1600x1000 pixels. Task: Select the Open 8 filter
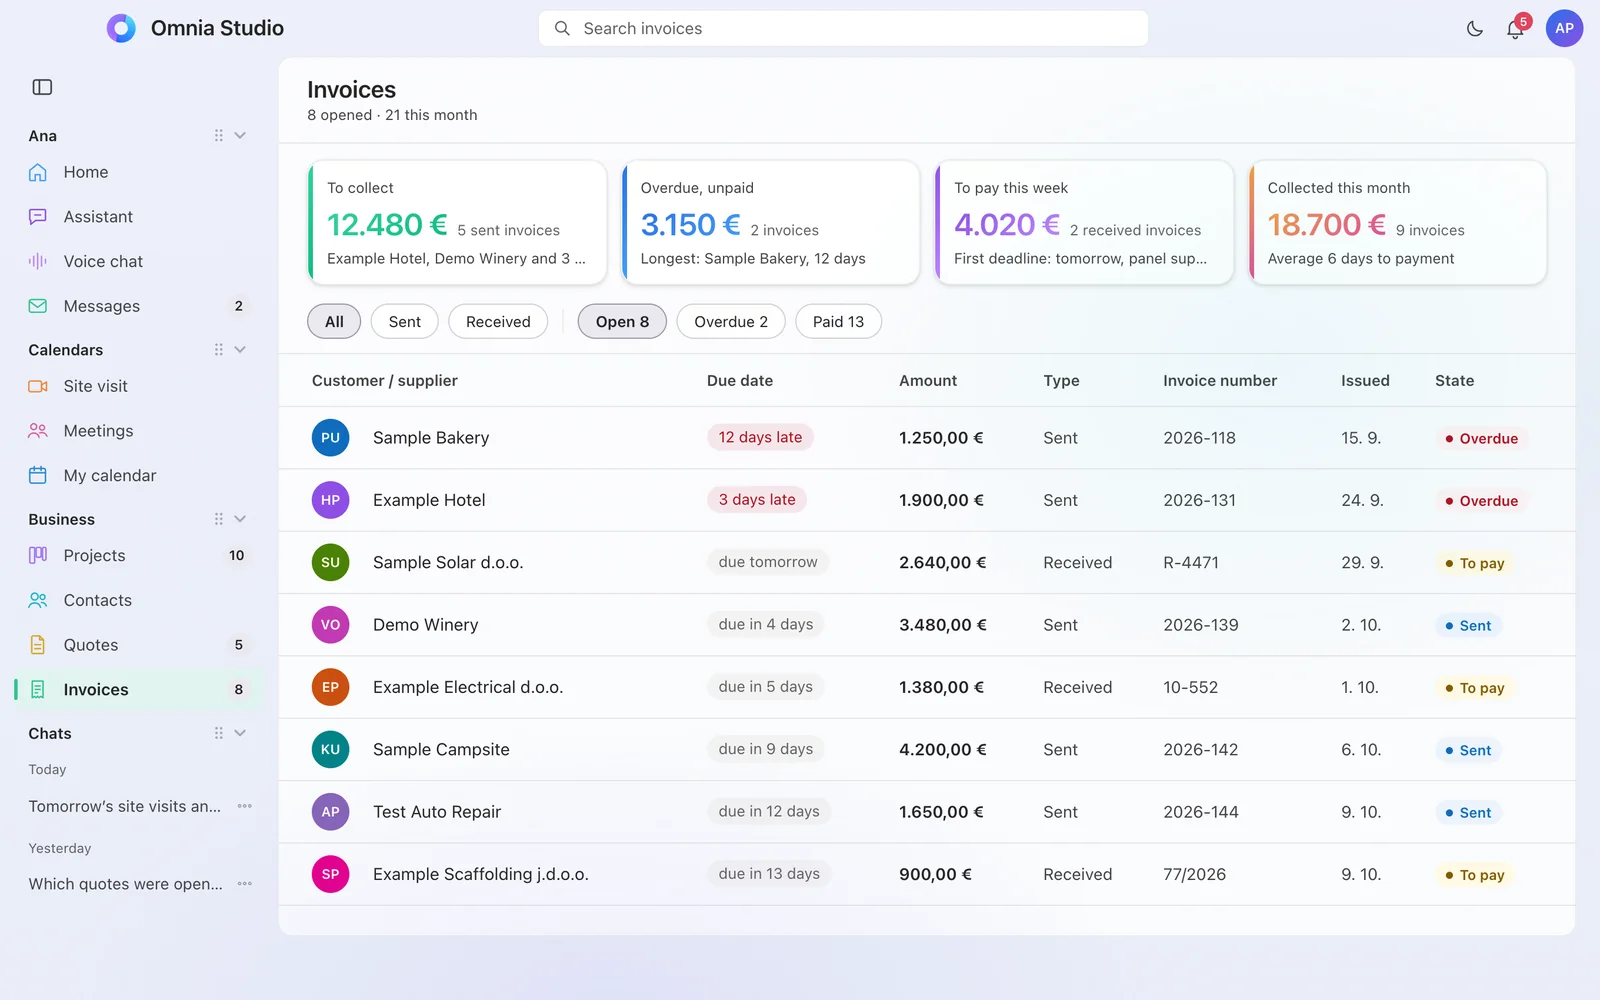[622, 321]
